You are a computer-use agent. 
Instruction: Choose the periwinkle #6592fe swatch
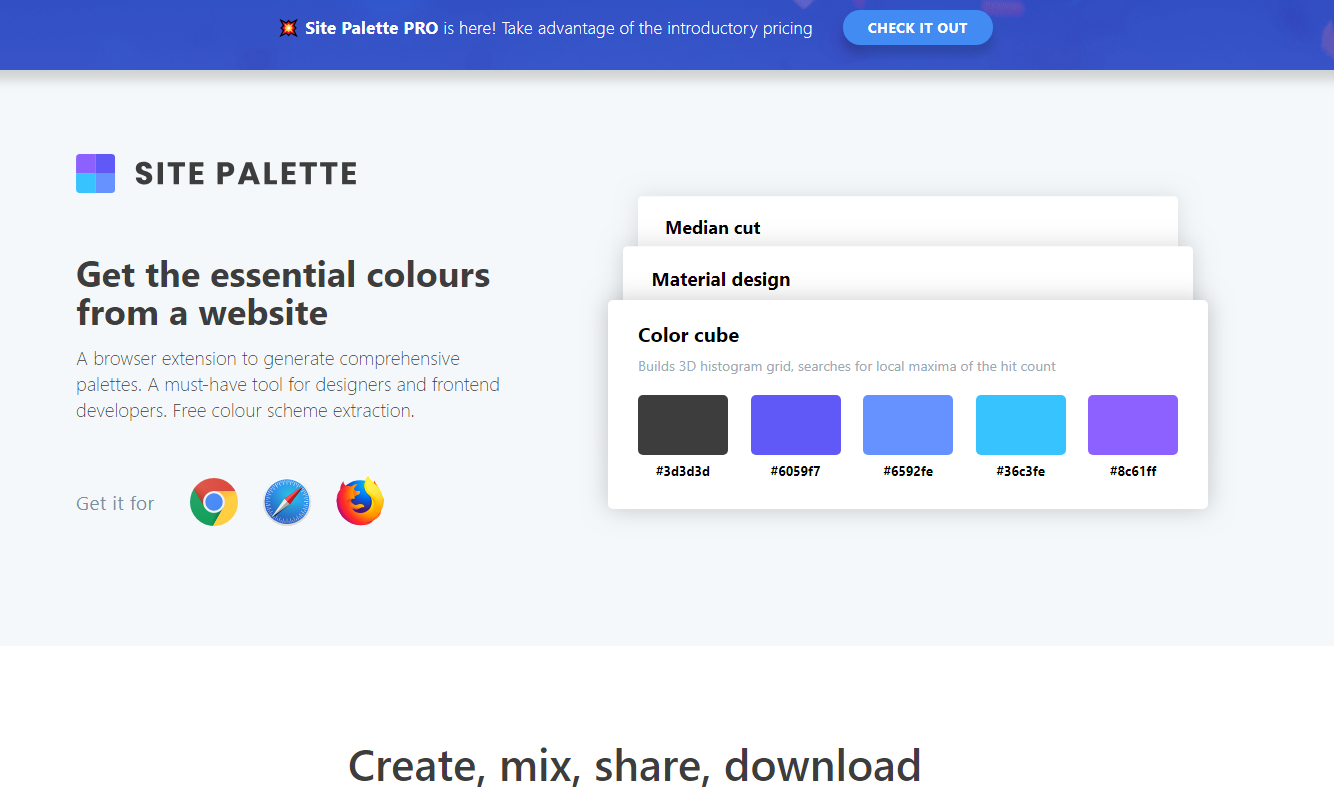click(x=908, y=425)
